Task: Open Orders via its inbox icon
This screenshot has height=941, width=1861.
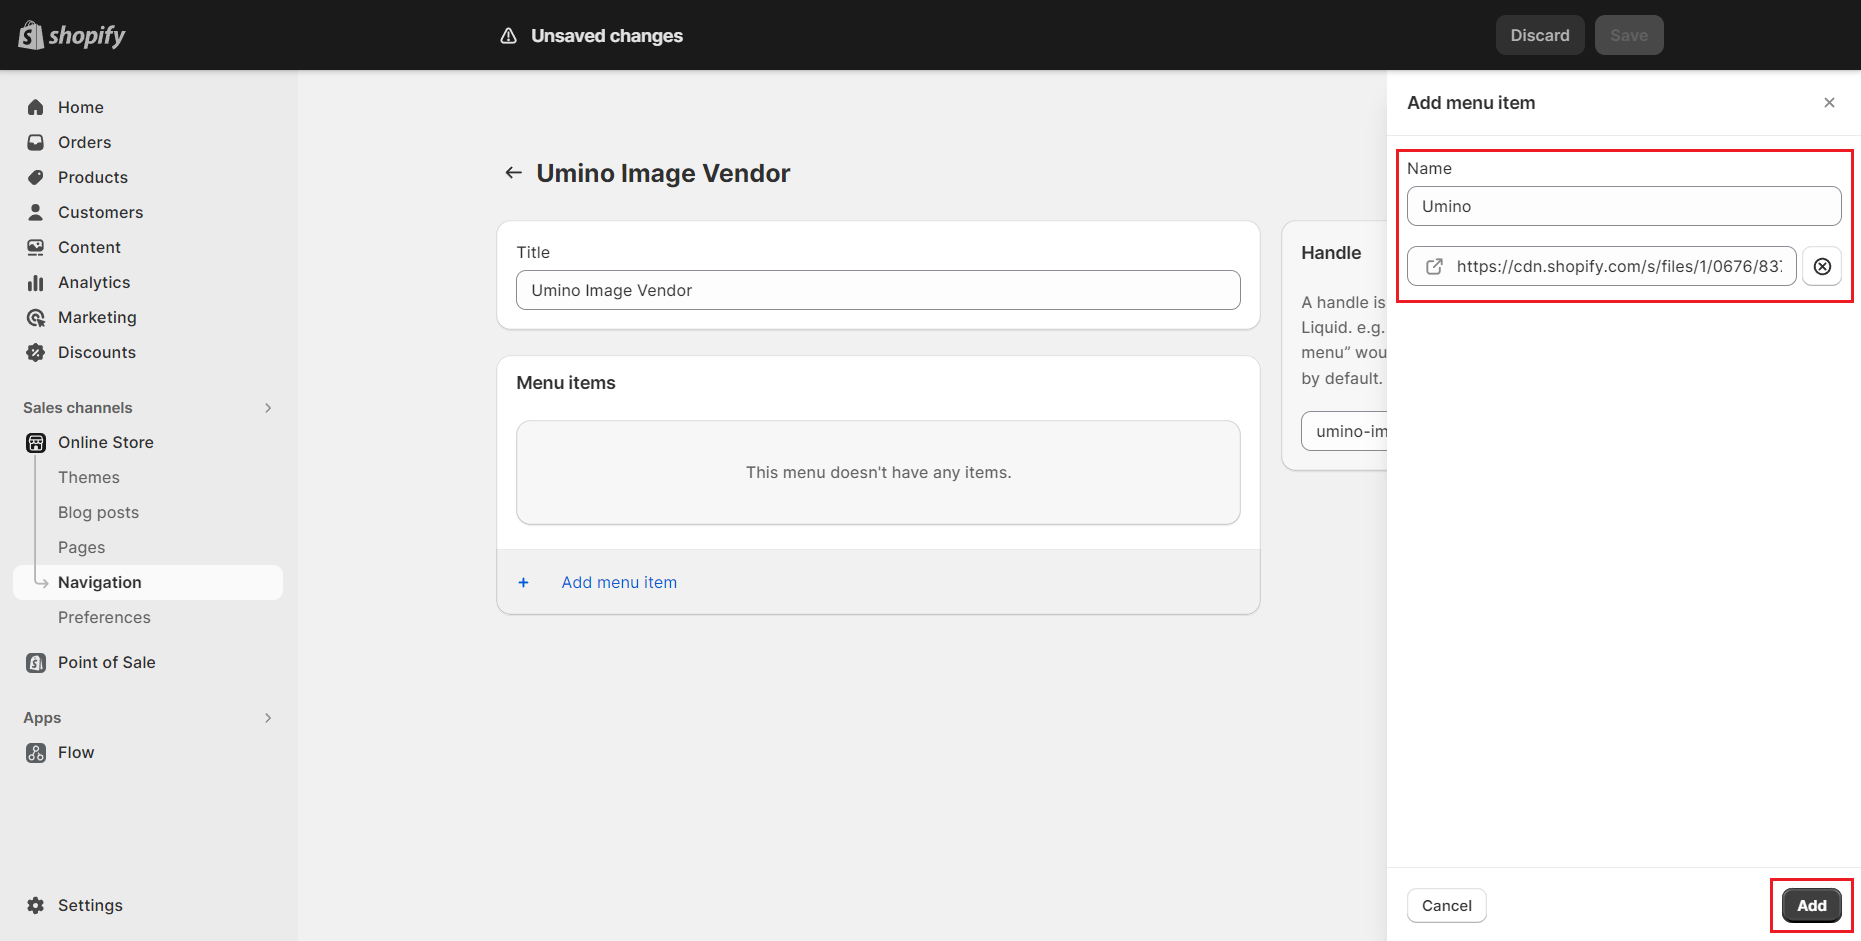Action: [36, 142]
